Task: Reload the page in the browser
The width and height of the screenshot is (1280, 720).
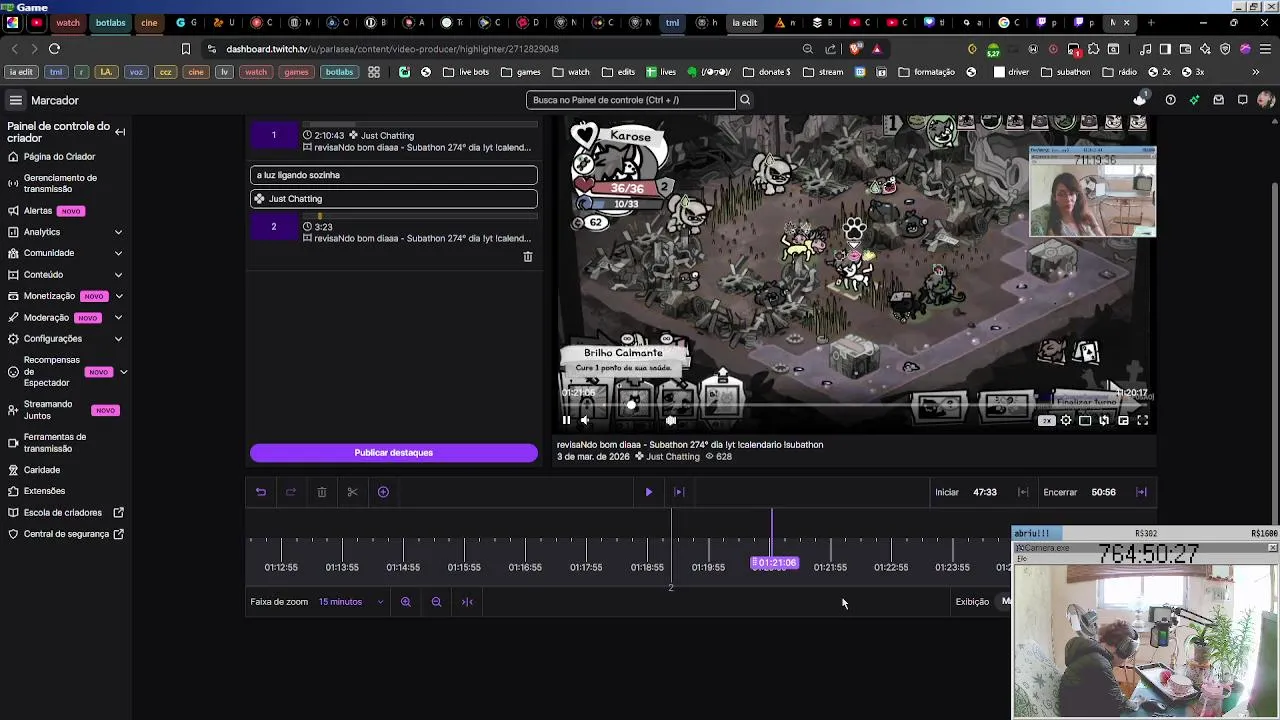Action: [54, 48]
